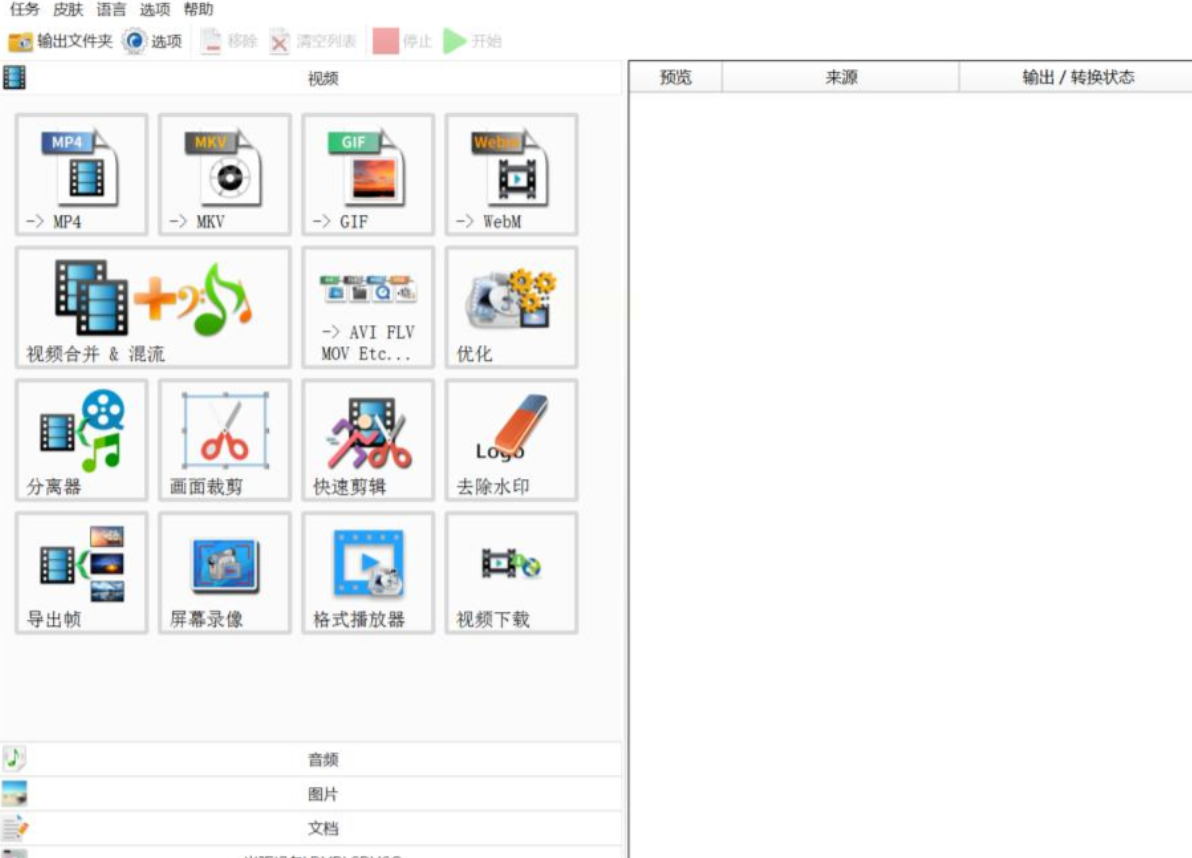This screenshot has width=1192, height=858.
Task: Open the 皮肤 skin menu
Action: (x=68, y=9)
